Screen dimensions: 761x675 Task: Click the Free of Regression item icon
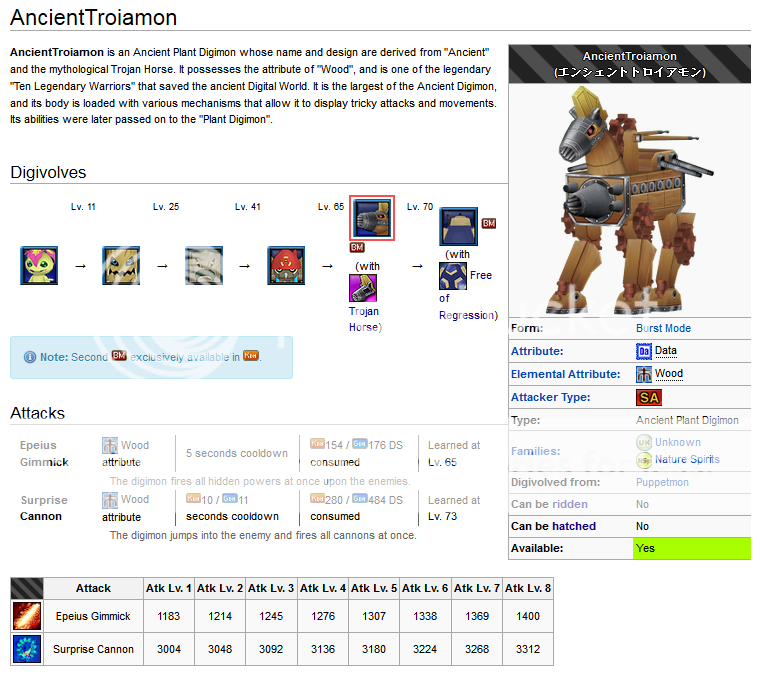point(453,277)
